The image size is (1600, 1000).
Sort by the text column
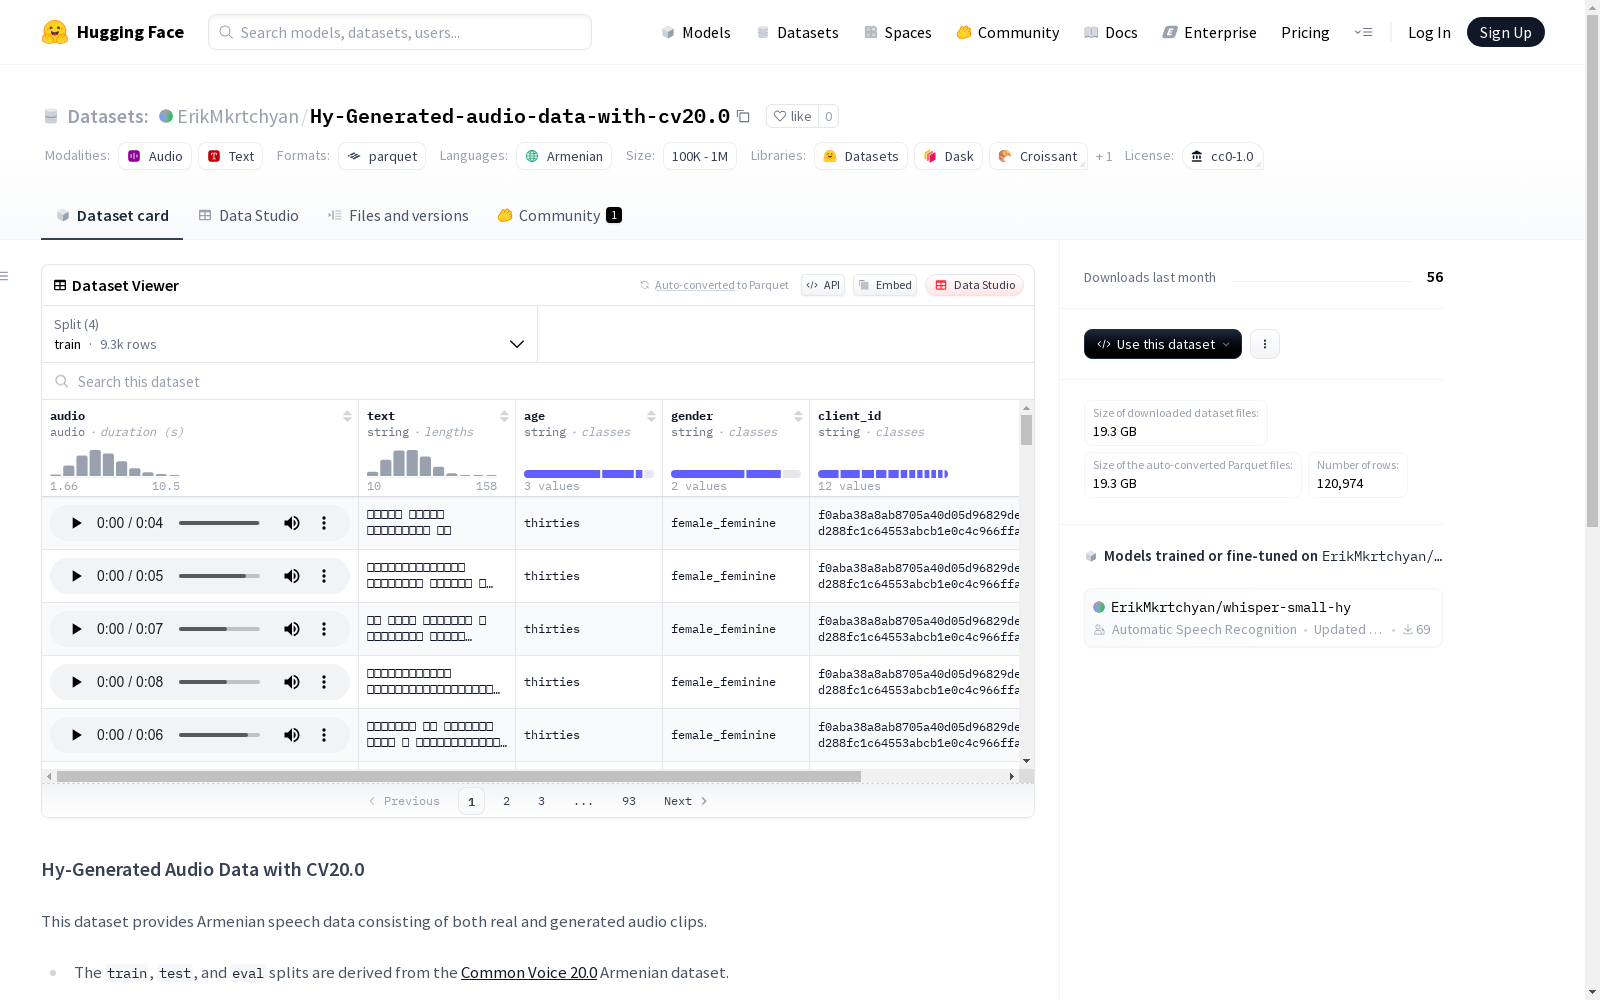coord(504,416)
